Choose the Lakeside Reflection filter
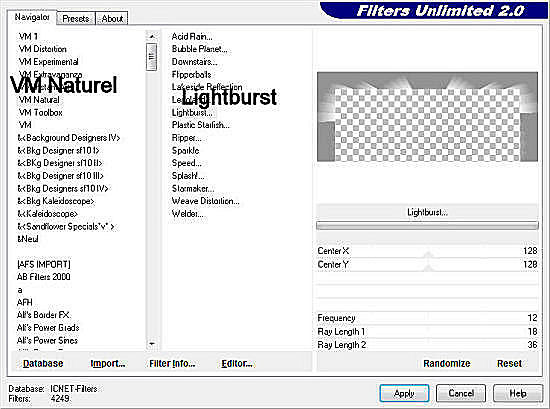 pyautogui.click(x=207, y=87)
